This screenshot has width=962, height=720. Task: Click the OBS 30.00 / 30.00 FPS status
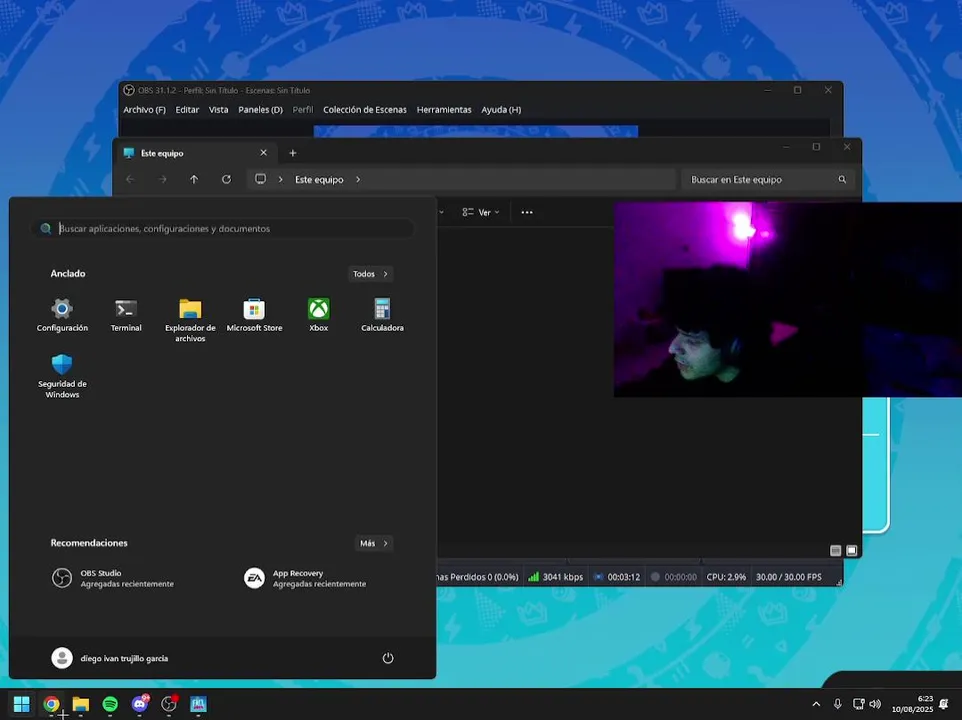click(x=788, y=577)
